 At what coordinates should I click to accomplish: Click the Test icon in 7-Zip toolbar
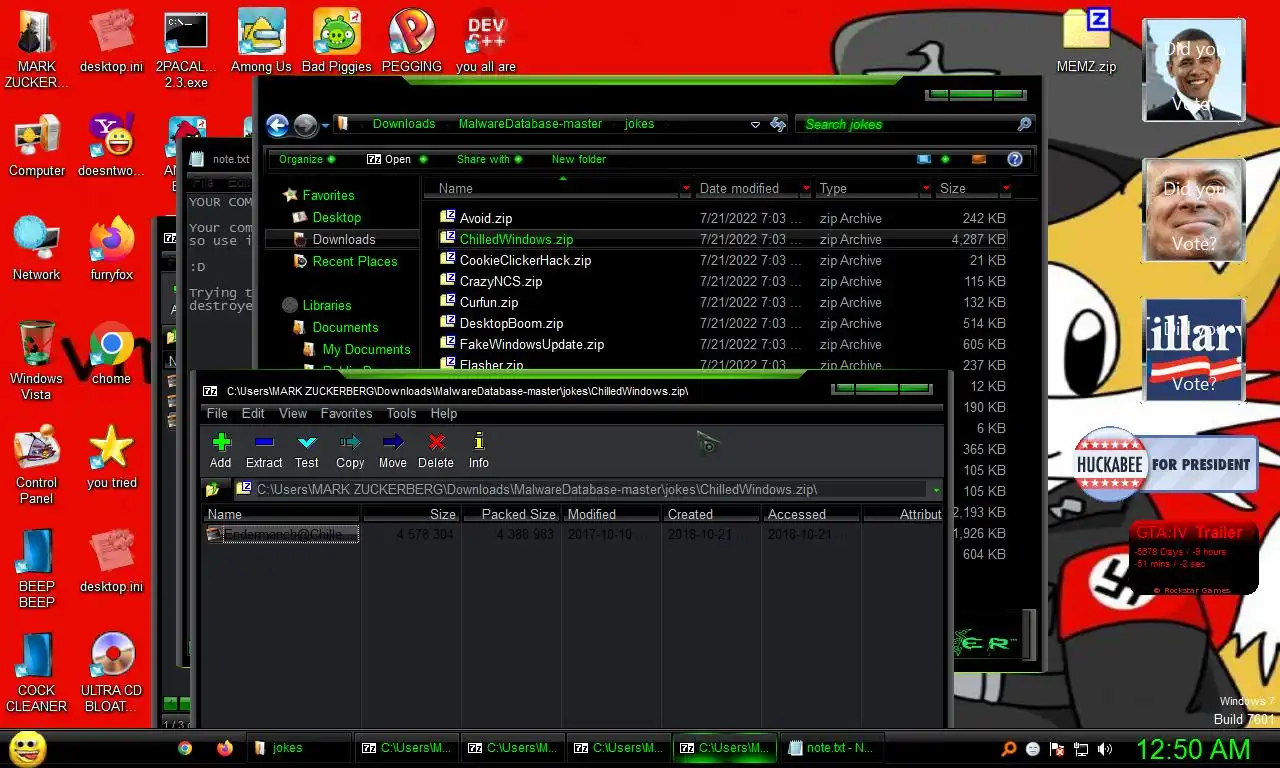307,442
